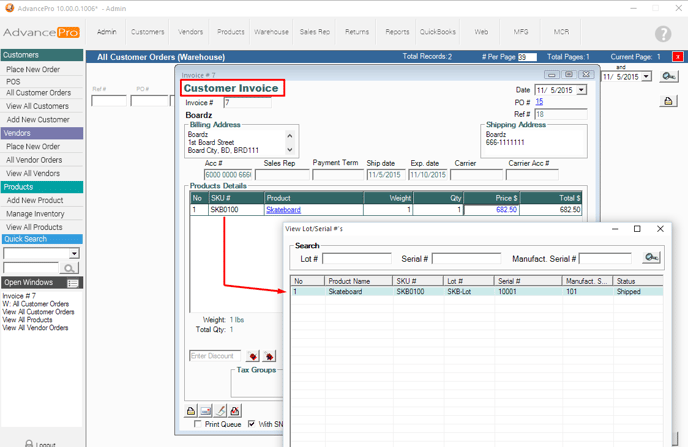The image size is (688, 447).
Task: Click search key icon in Lot/Serial window
Action: click(651, 258)
